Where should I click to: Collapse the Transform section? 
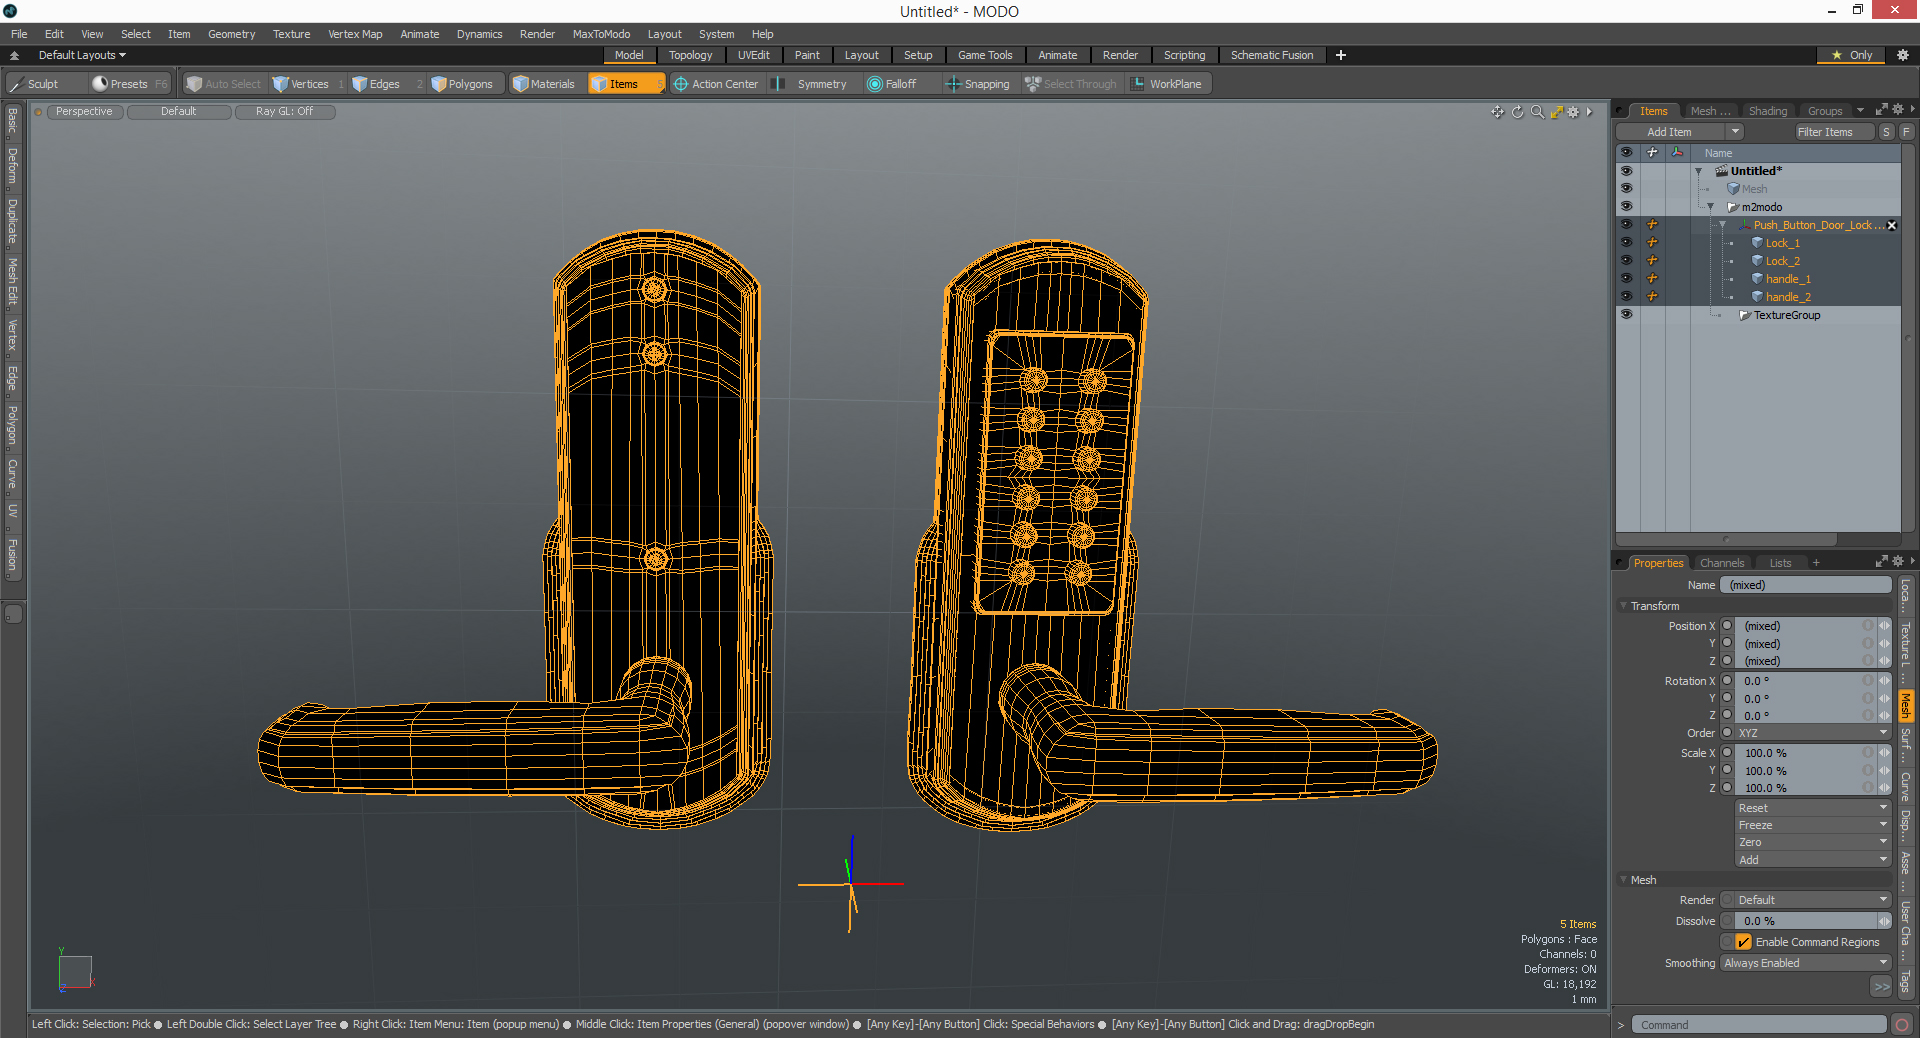tap(1623, 606)
